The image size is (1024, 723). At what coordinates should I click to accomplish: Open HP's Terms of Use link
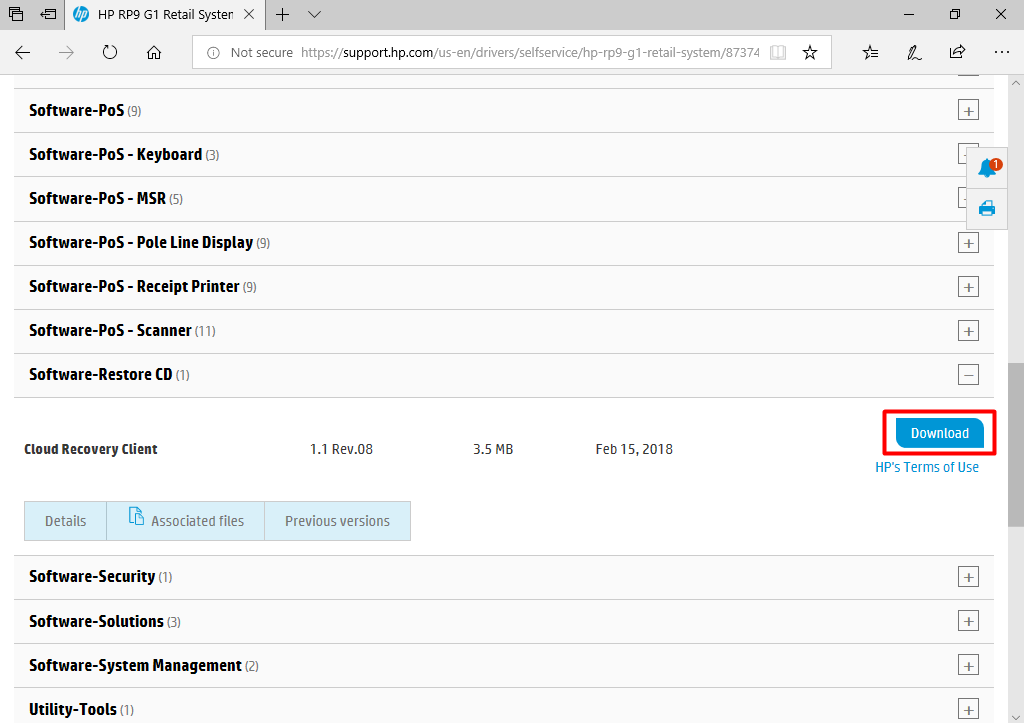pyautogui.click(x=927, y=467)
